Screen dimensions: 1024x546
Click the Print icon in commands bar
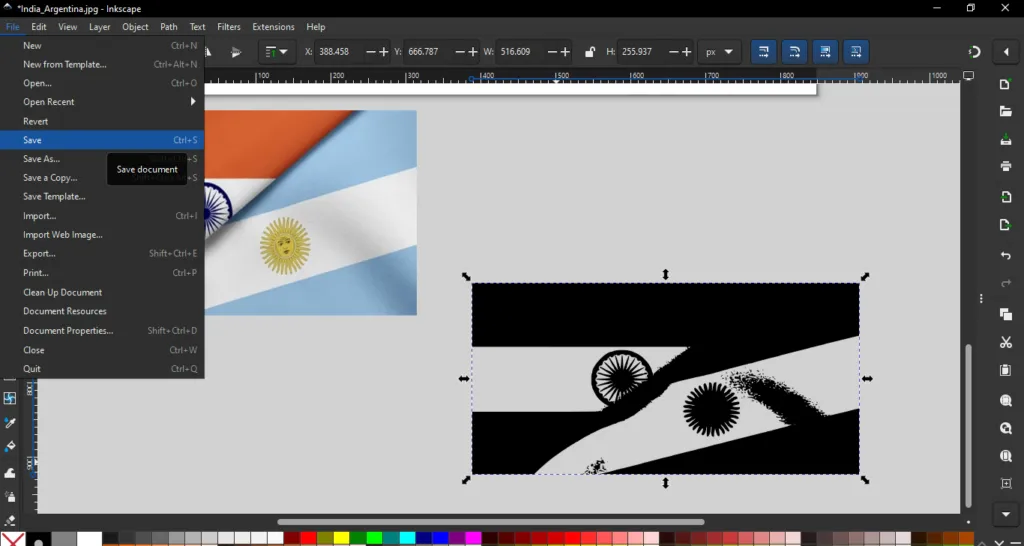(1006, 167)
